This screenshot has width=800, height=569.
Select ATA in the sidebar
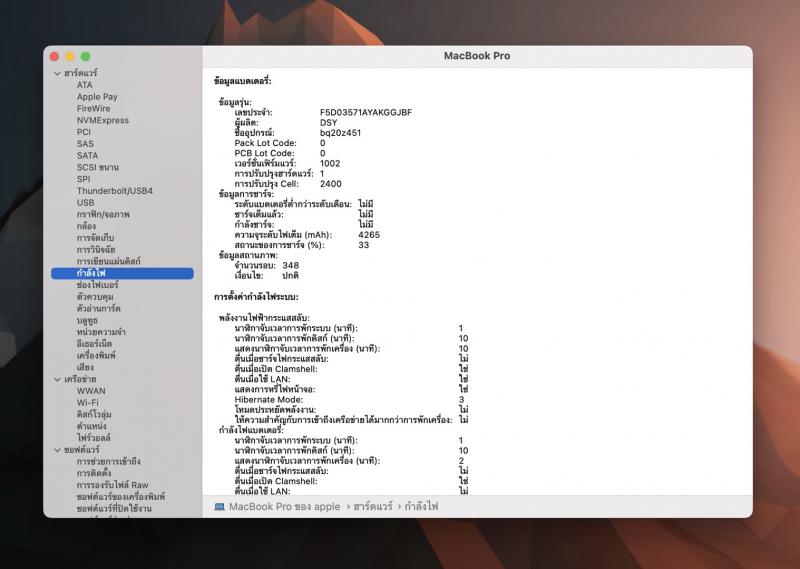click(x=85, y=85)
